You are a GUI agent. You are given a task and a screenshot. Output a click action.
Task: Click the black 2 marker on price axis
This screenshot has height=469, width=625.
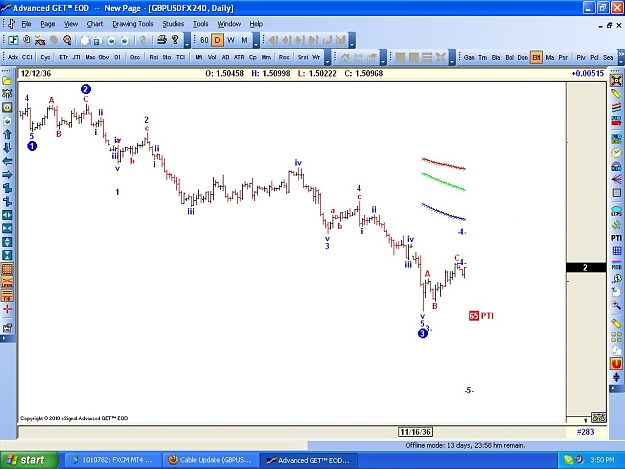pos(586,267)
